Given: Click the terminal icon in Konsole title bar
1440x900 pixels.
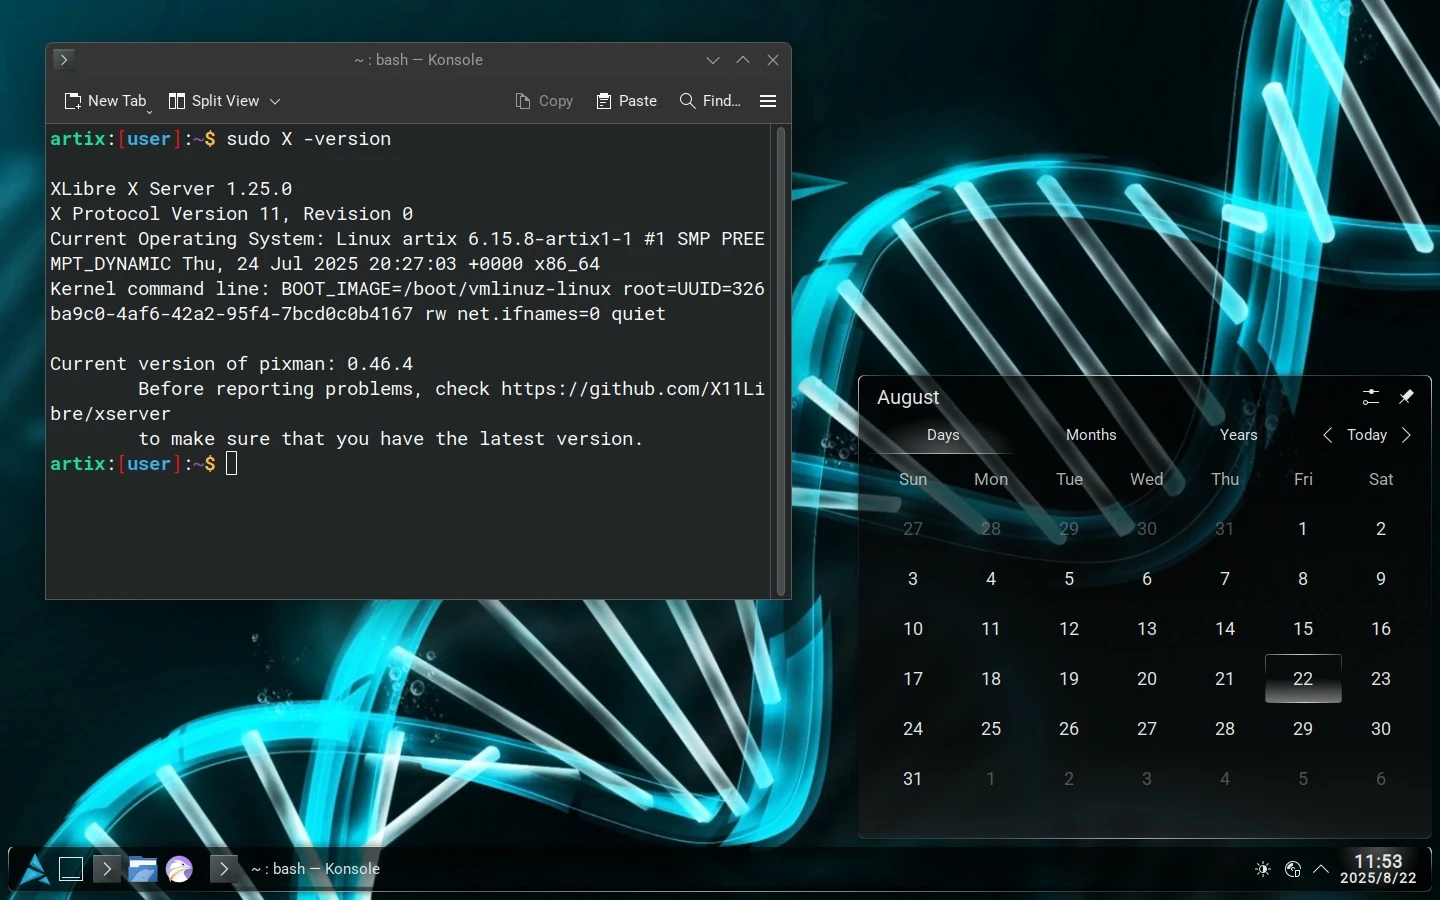Looking at the screenshot, I should tap(64, 60).
